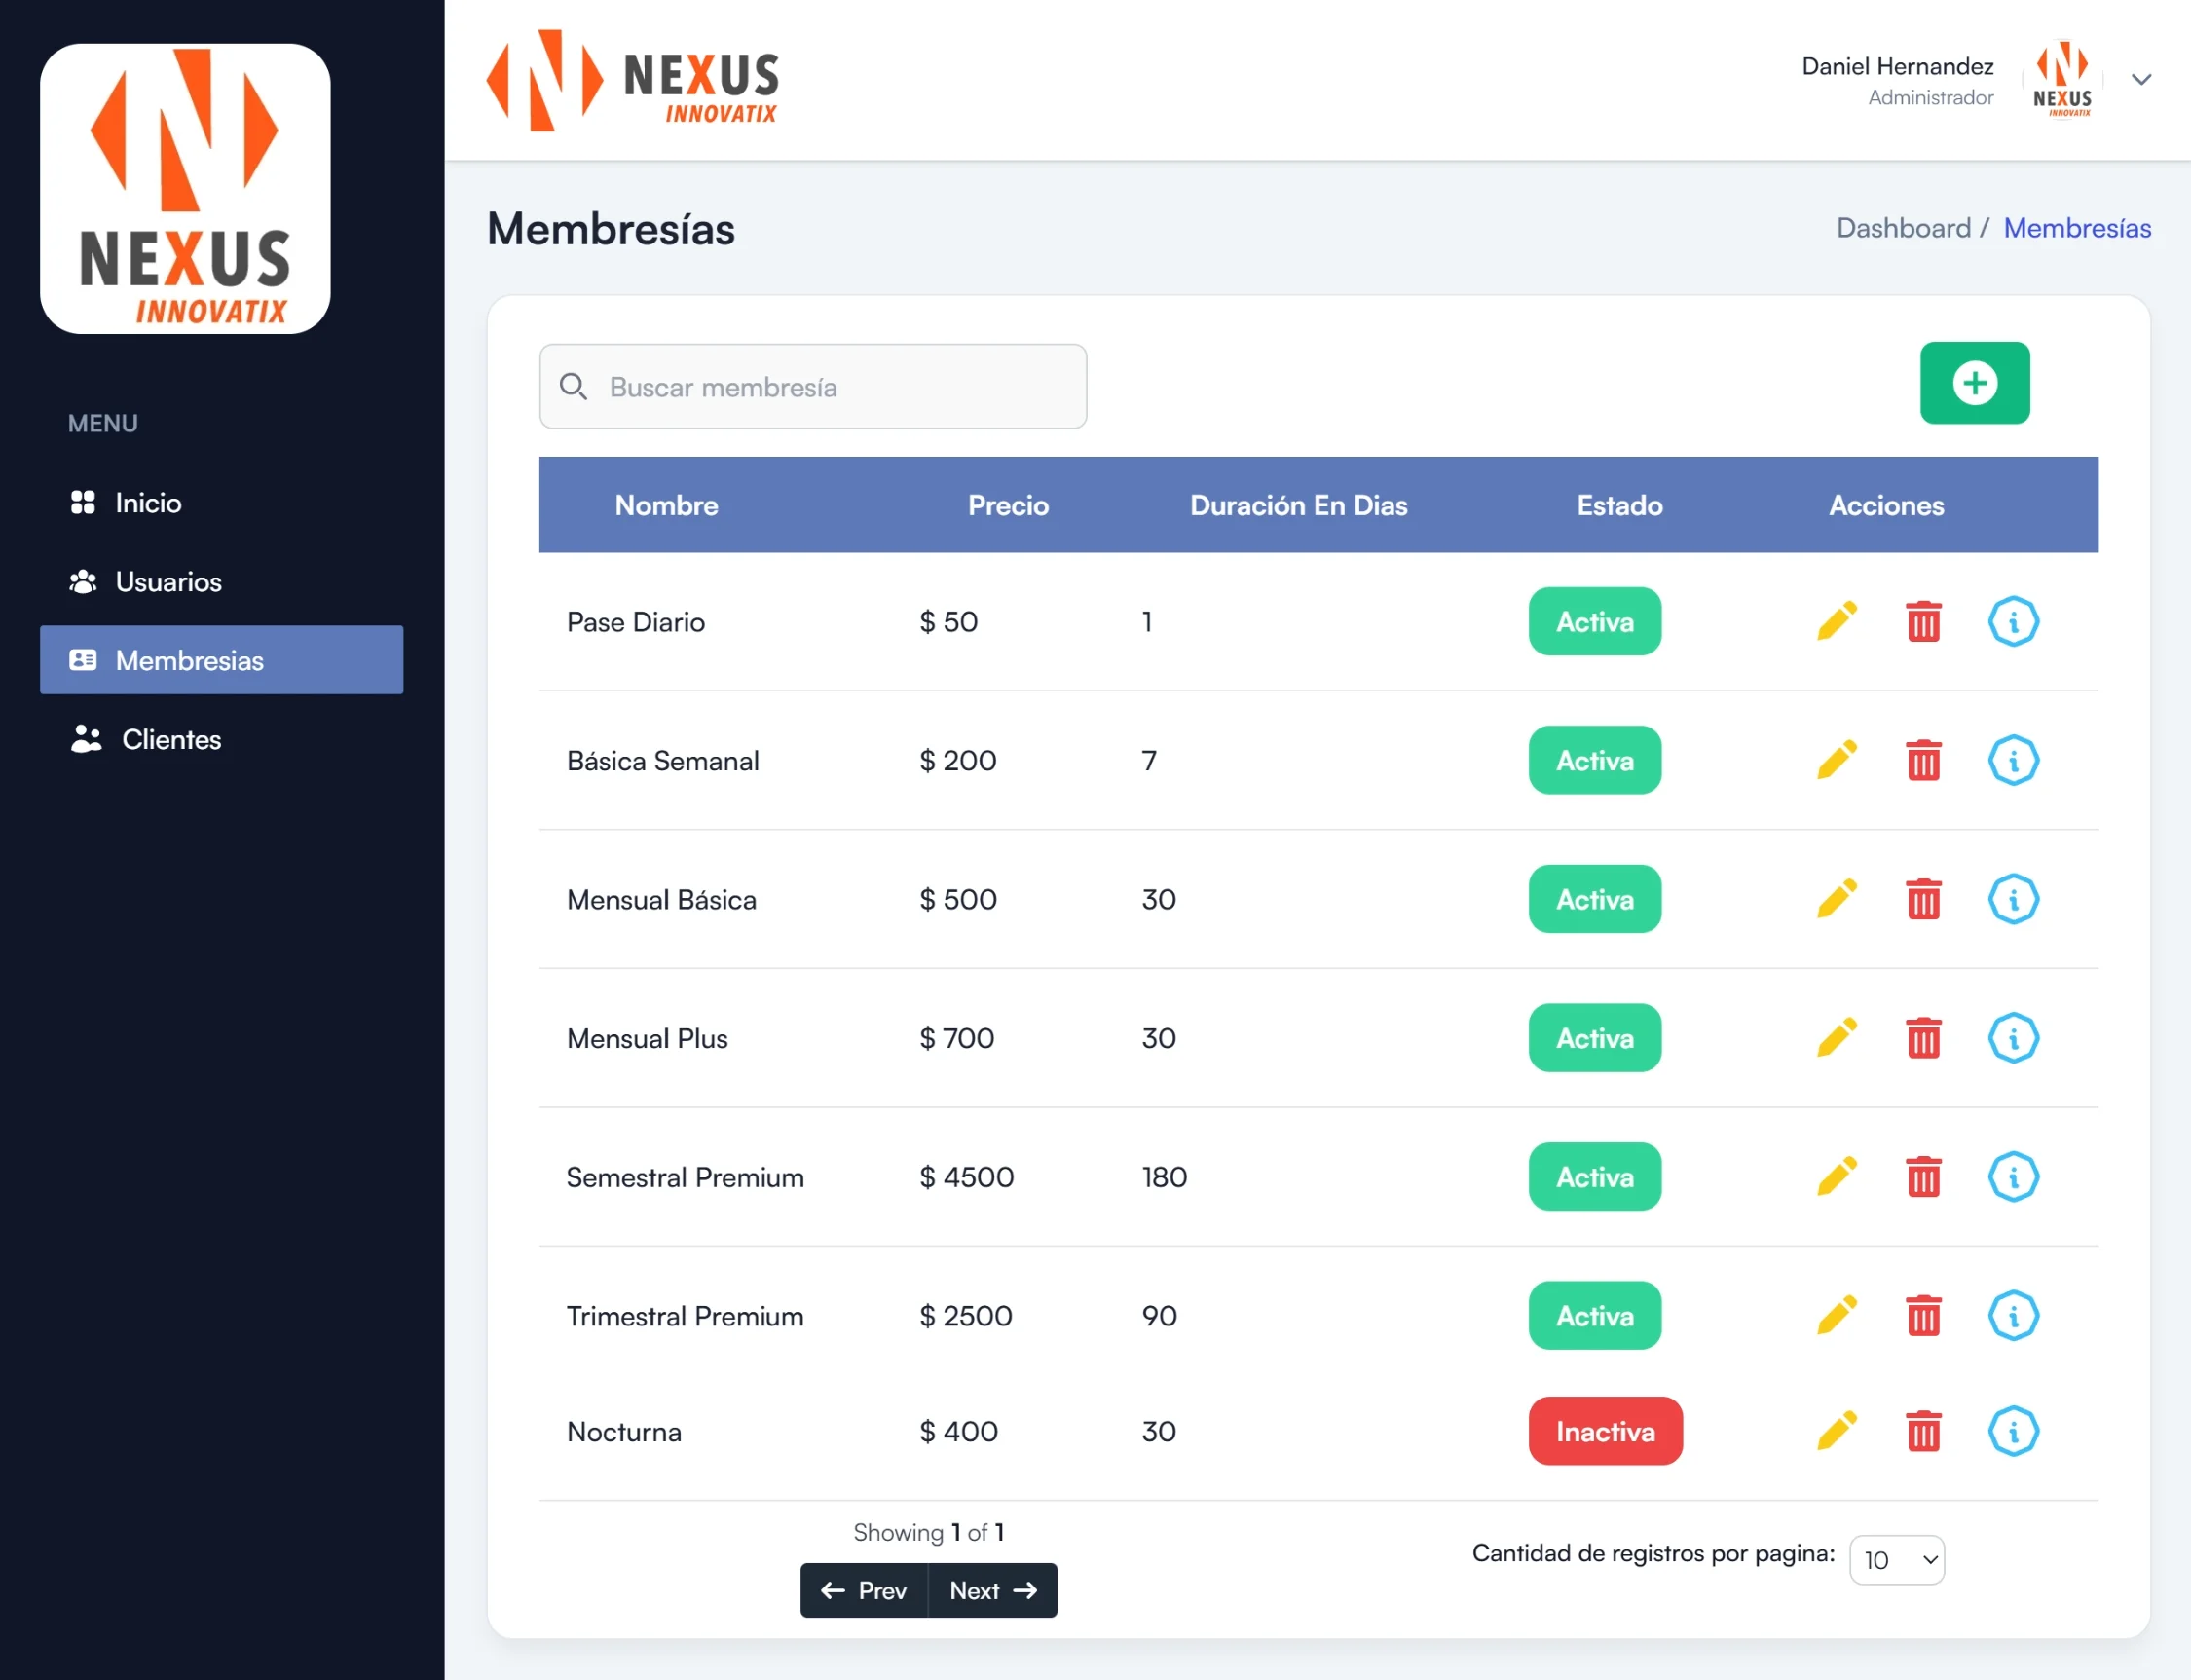
Task: Click the Dashboard breadcrumb link
Action: (1903, 228)
